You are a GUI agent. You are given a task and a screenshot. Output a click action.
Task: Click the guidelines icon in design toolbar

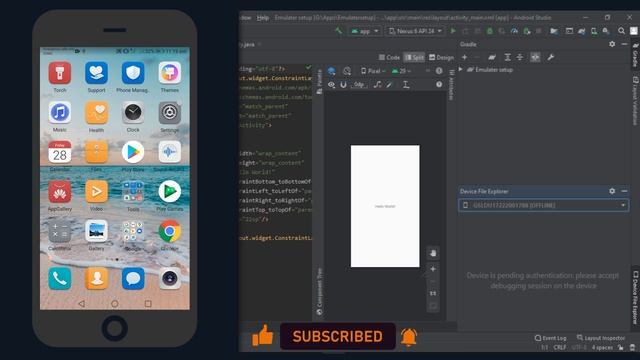[406, 84]
